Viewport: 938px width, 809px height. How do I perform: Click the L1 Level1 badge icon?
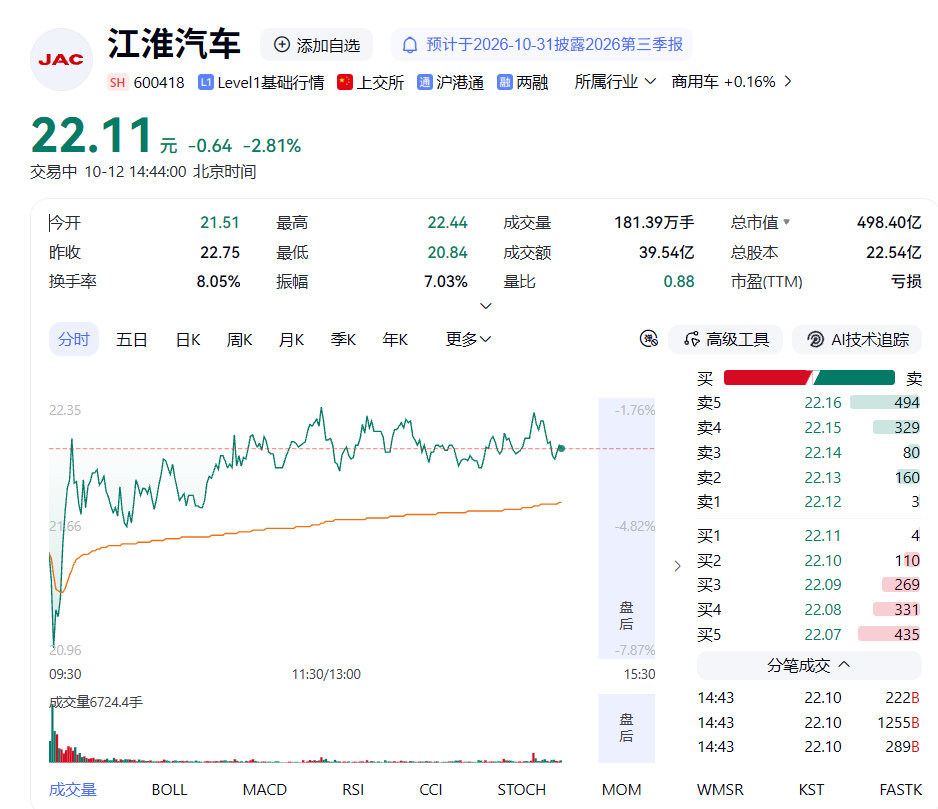pos(206,82)
